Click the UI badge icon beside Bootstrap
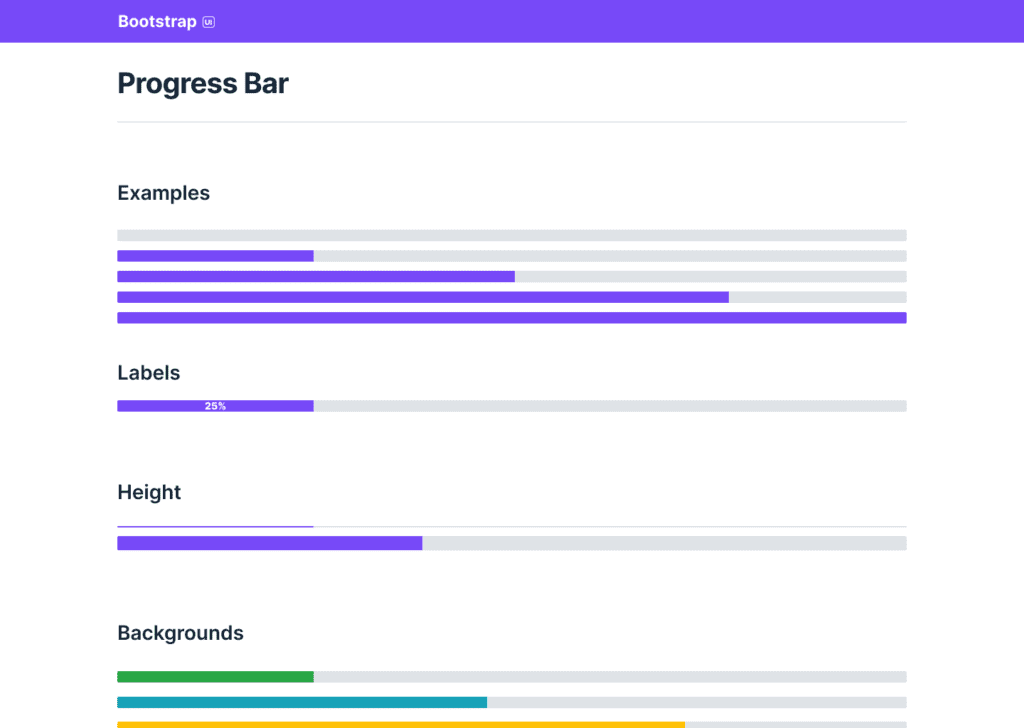Image resolution: width=1024 pixels, height=728 pixels. (208, 21)
